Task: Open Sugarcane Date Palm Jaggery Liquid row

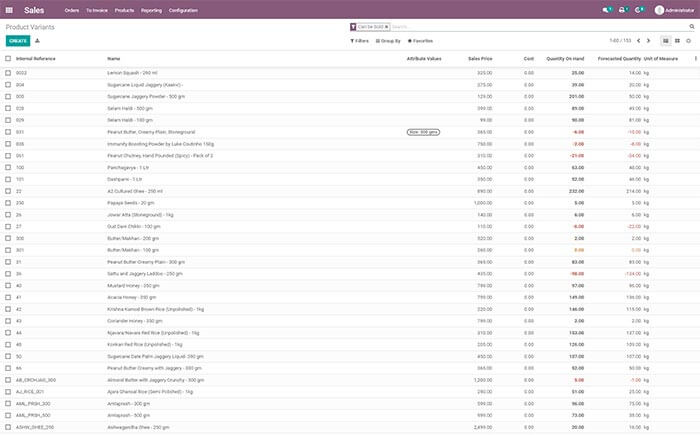Action: tap(350, 356)
